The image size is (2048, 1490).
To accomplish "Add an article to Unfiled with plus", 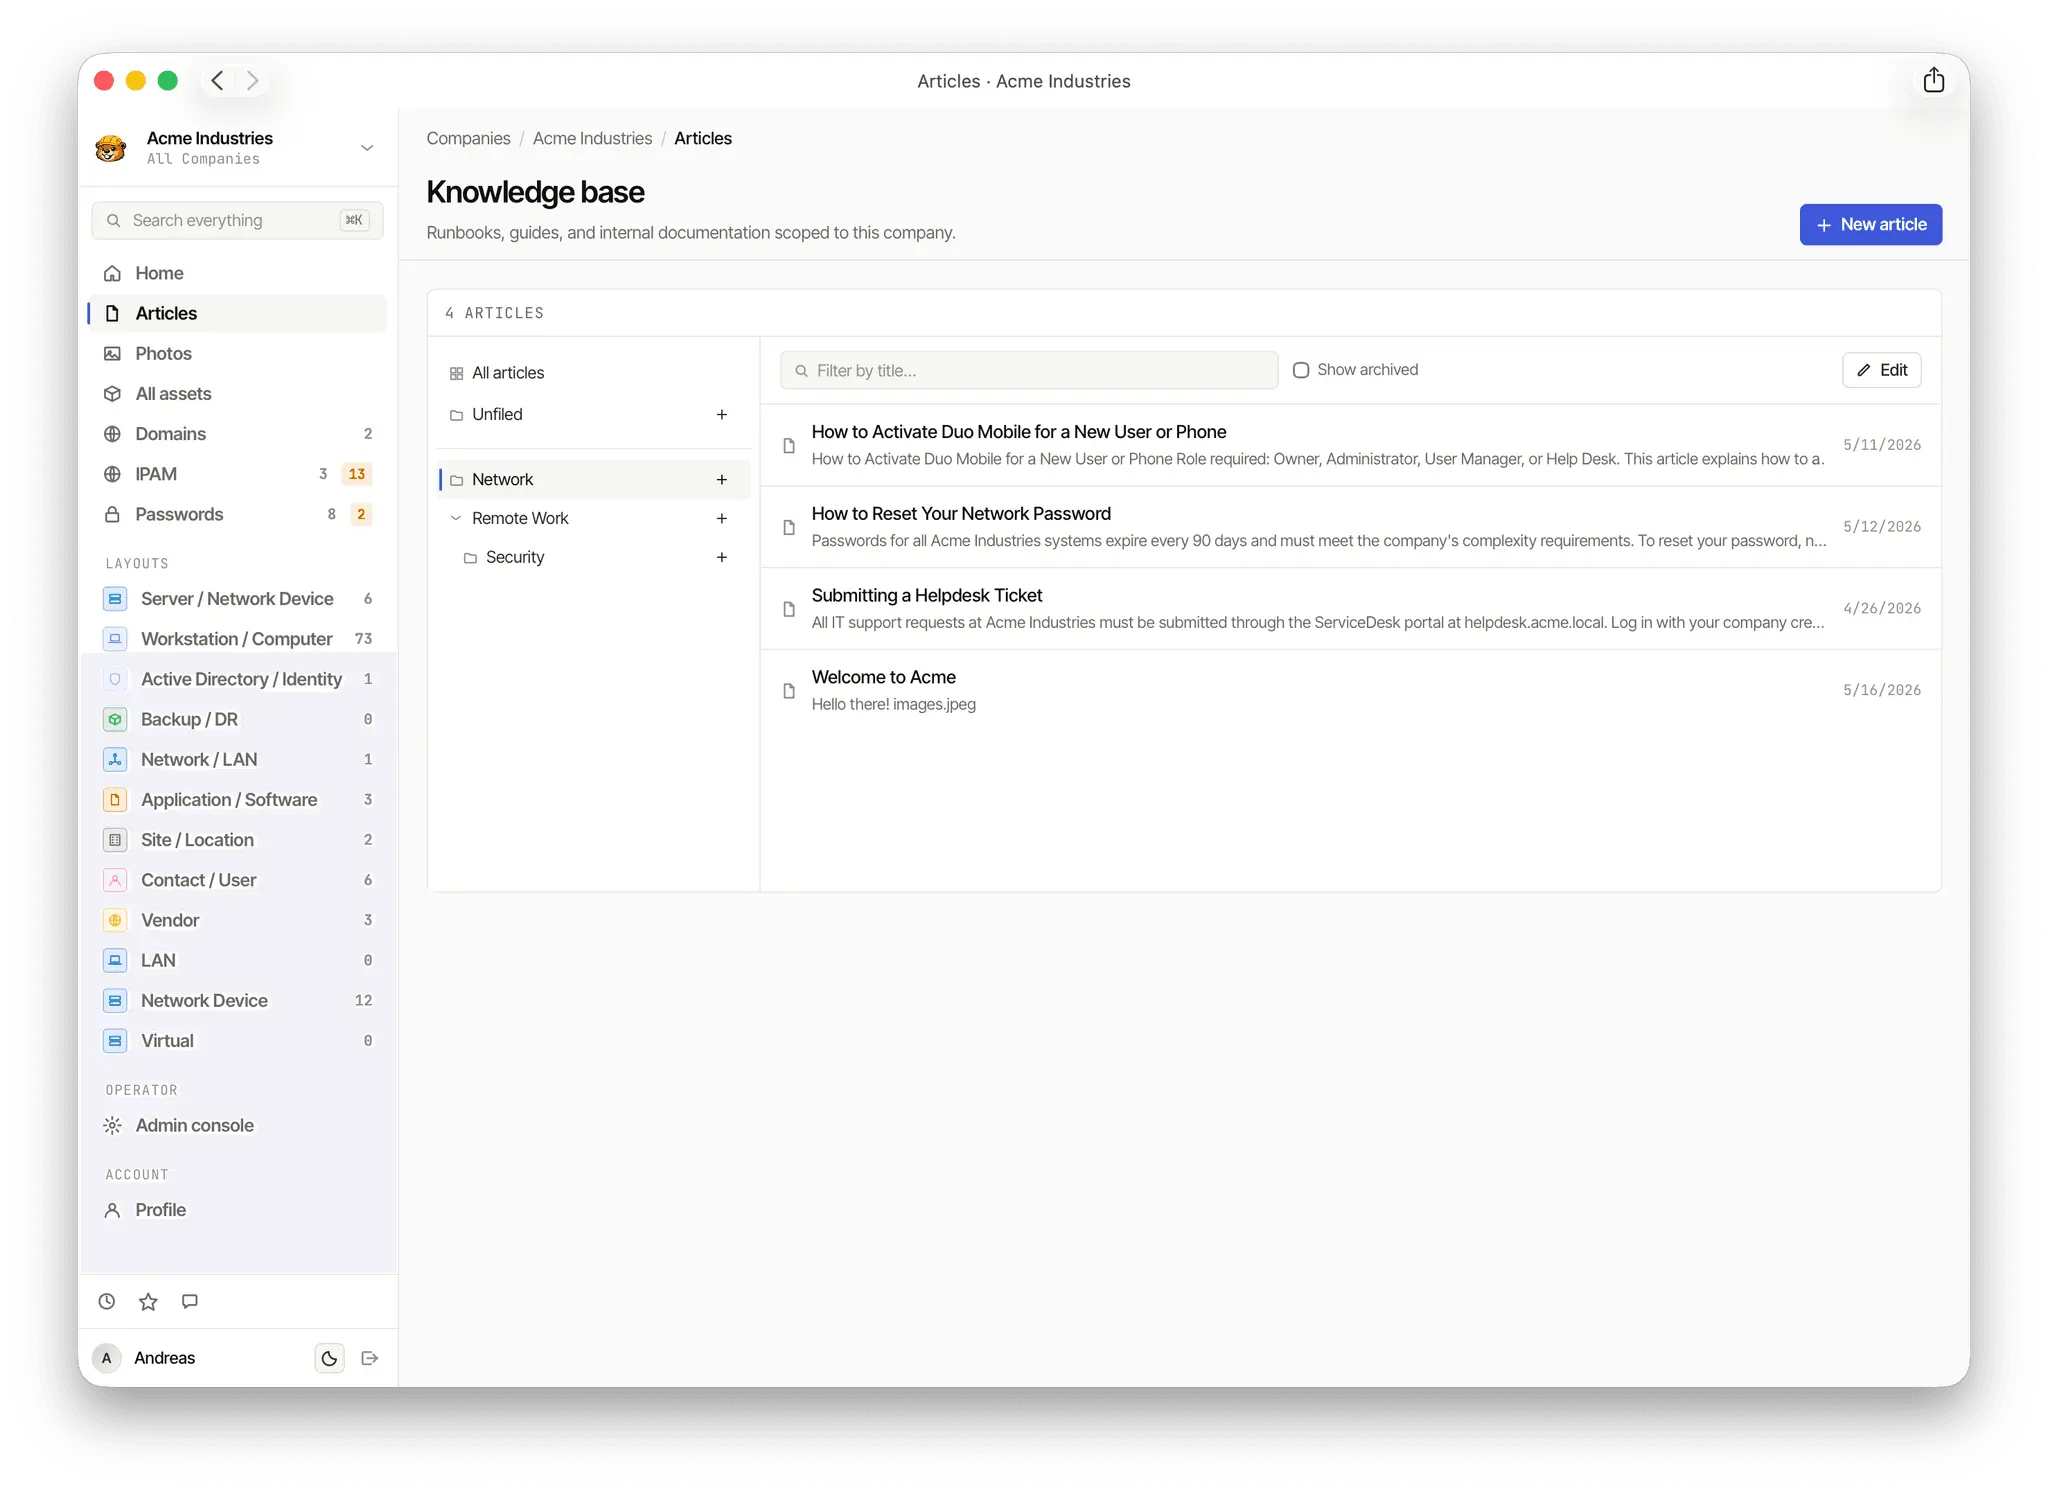I will click(x=722, y=414).
